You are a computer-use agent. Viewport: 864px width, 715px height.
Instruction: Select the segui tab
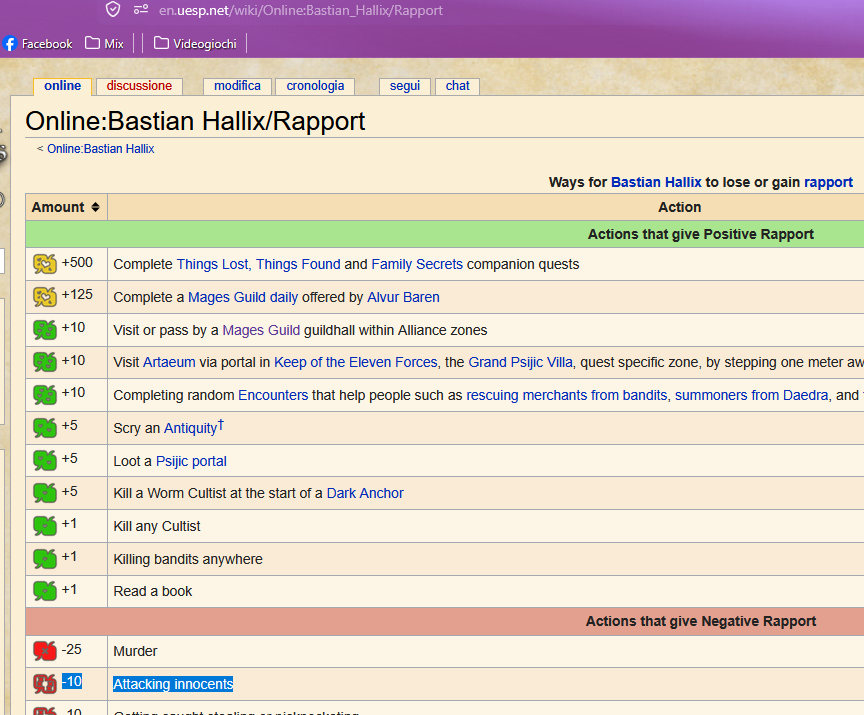(x=405, y=86)
